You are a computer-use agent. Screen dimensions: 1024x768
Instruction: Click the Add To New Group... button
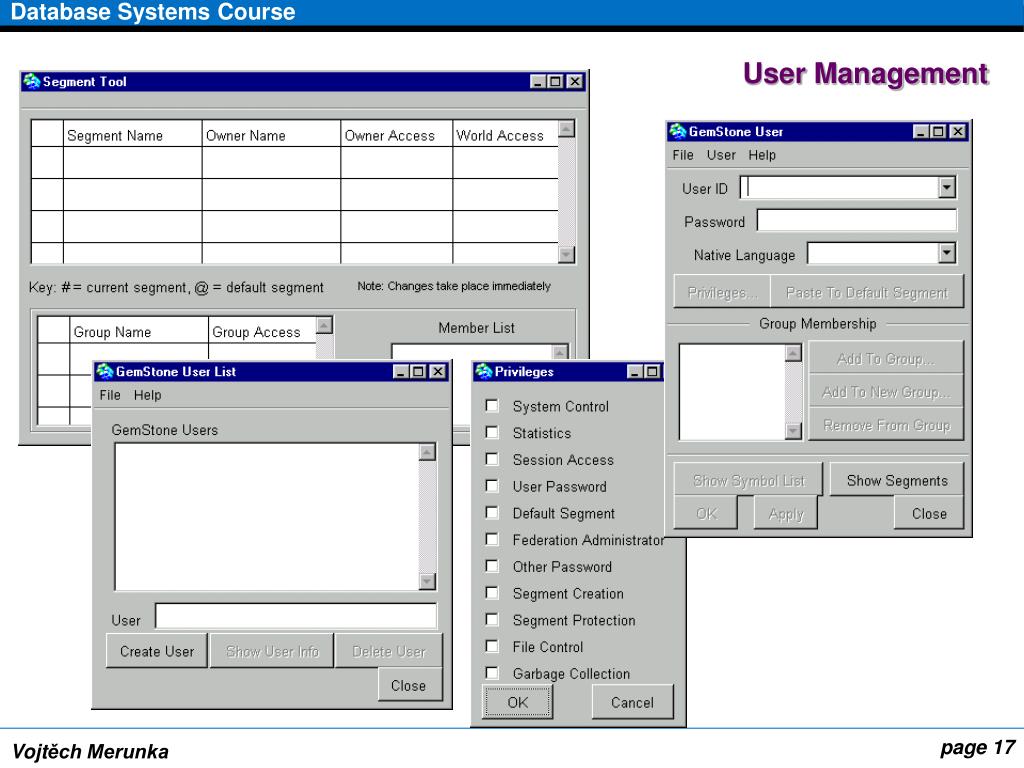[886, 392]
